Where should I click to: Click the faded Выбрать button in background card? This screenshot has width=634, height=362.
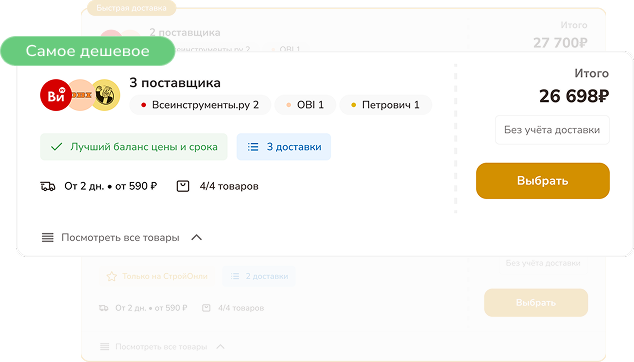(536, 303)
